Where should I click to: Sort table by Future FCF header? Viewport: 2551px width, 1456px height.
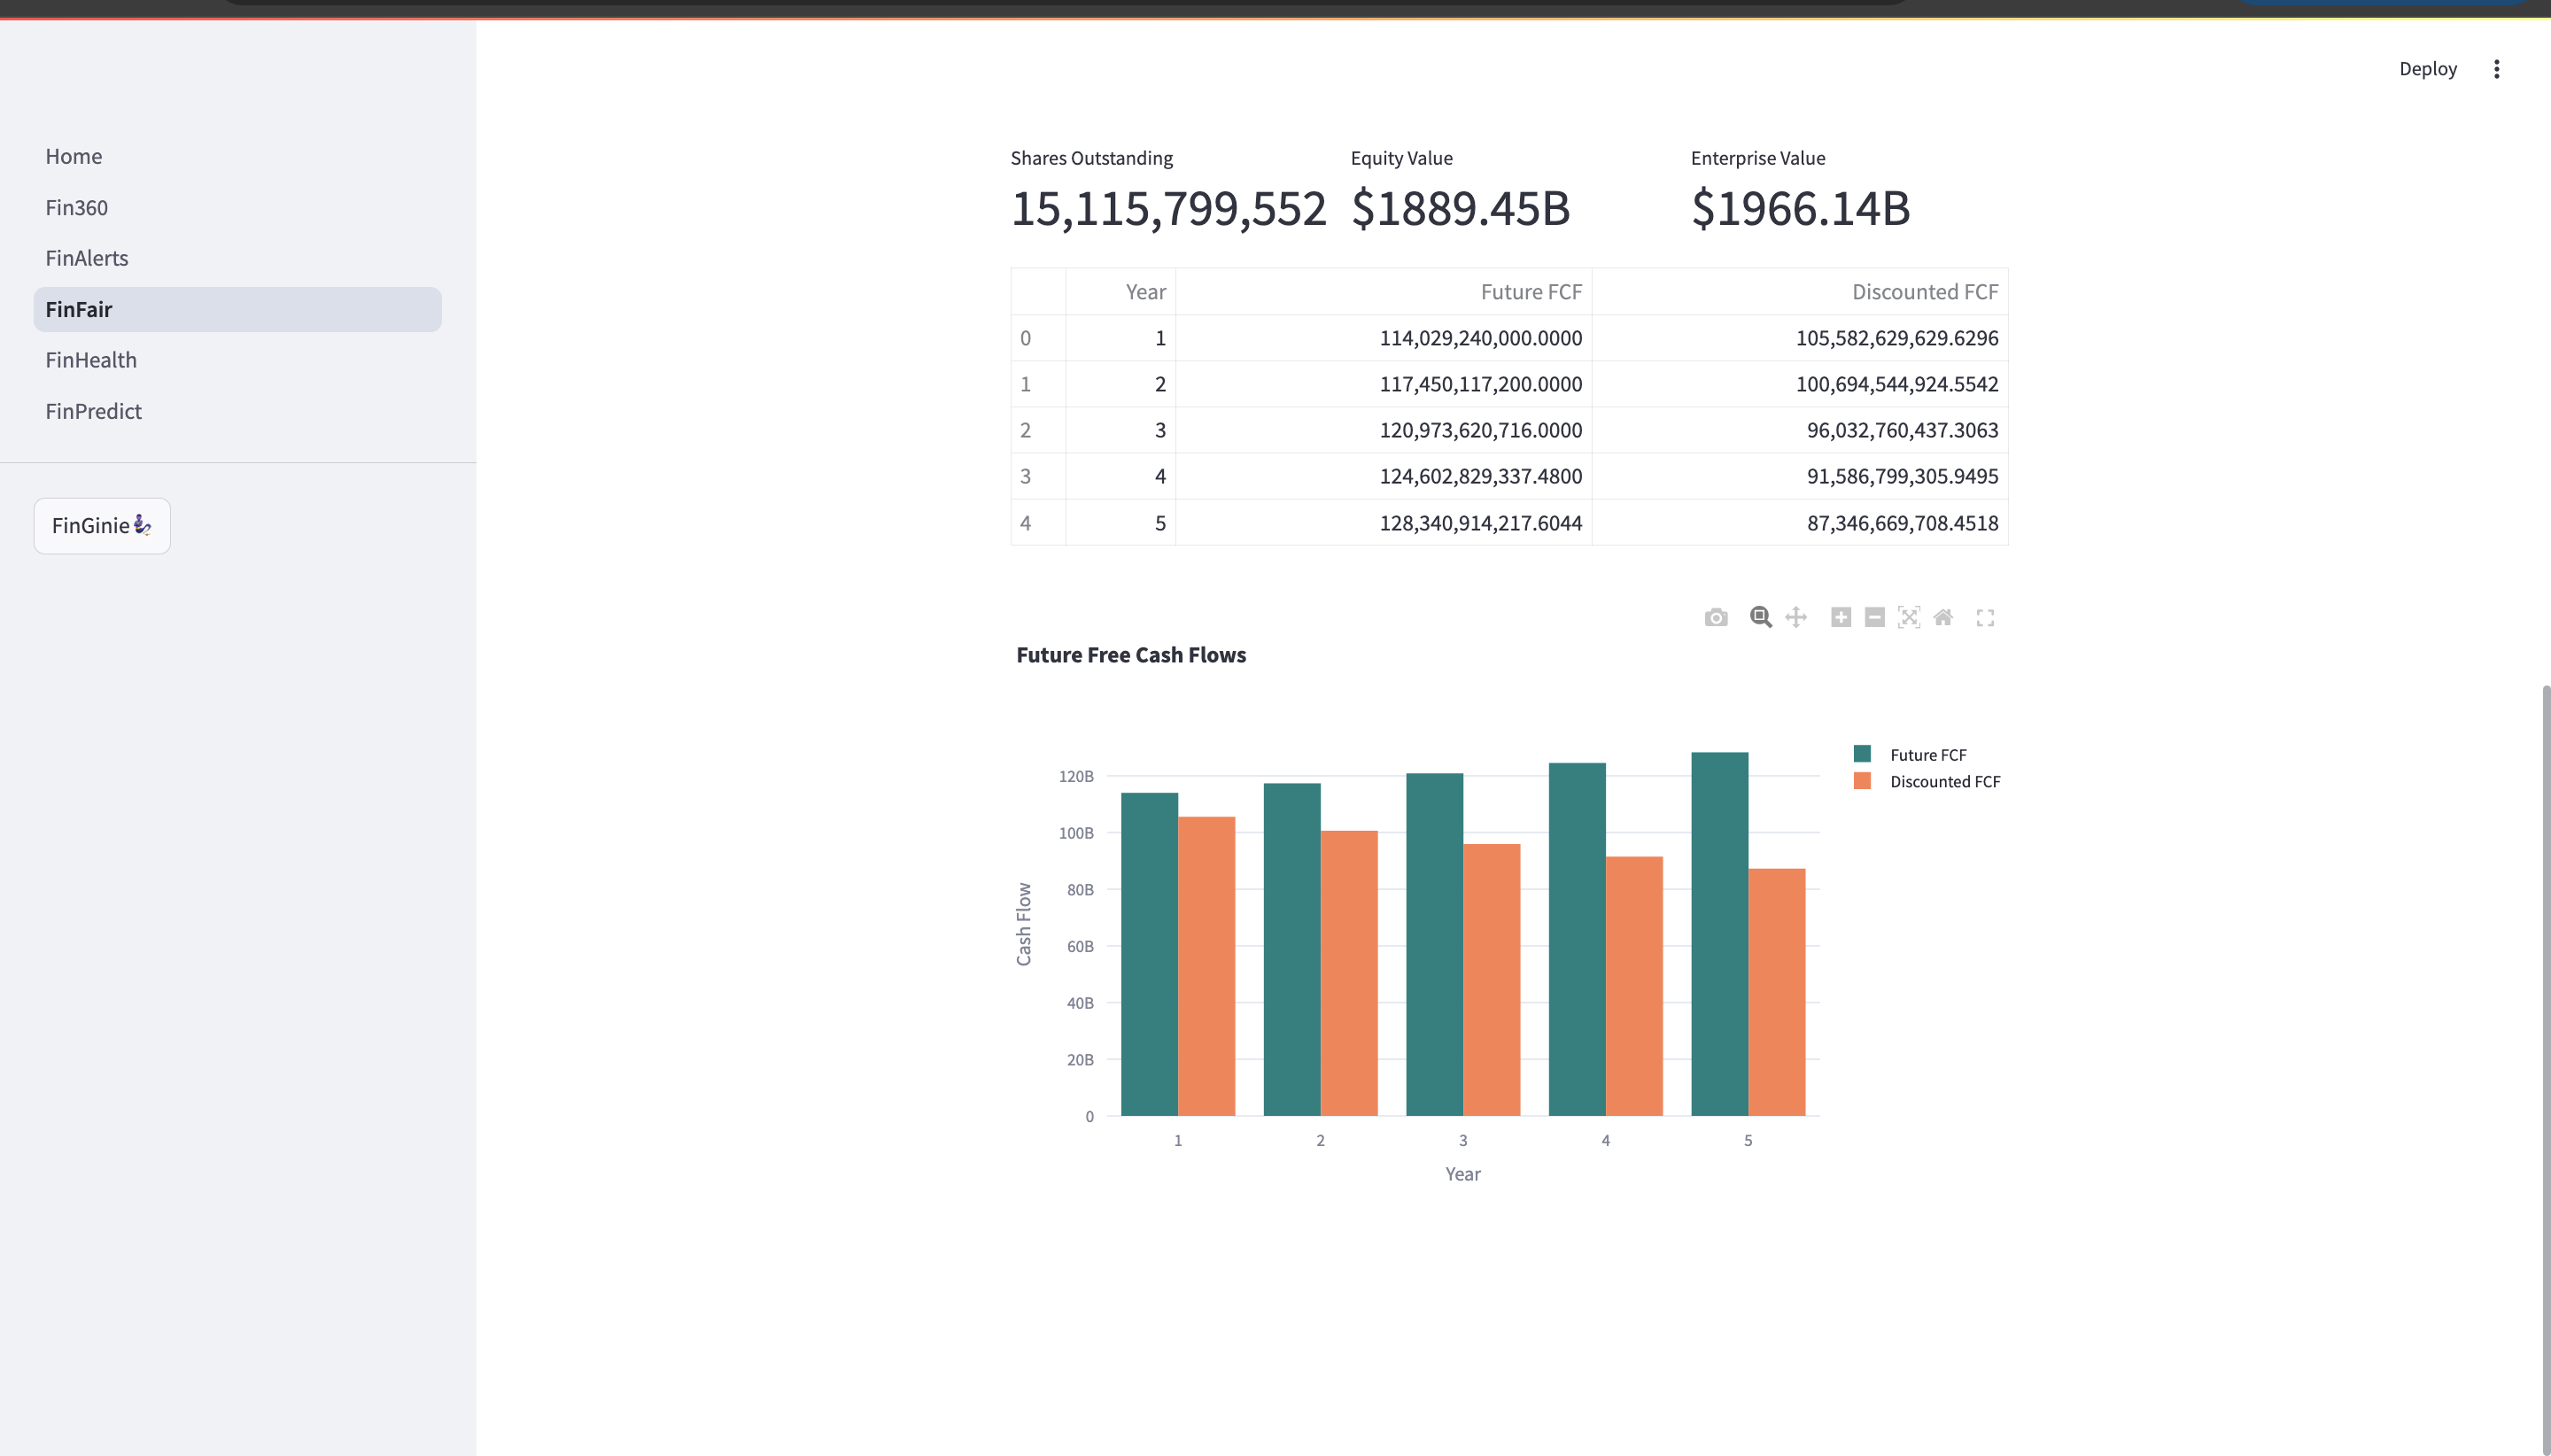click(x=1530, y=292)
